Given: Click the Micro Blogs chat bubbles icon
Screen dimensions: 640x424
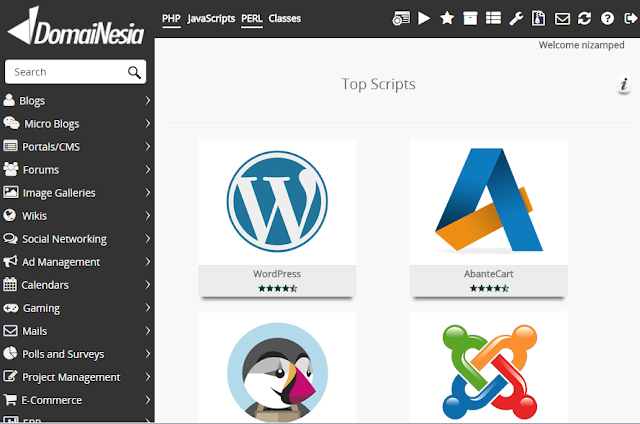Looking at the screenshot, I should click(11, 123).
